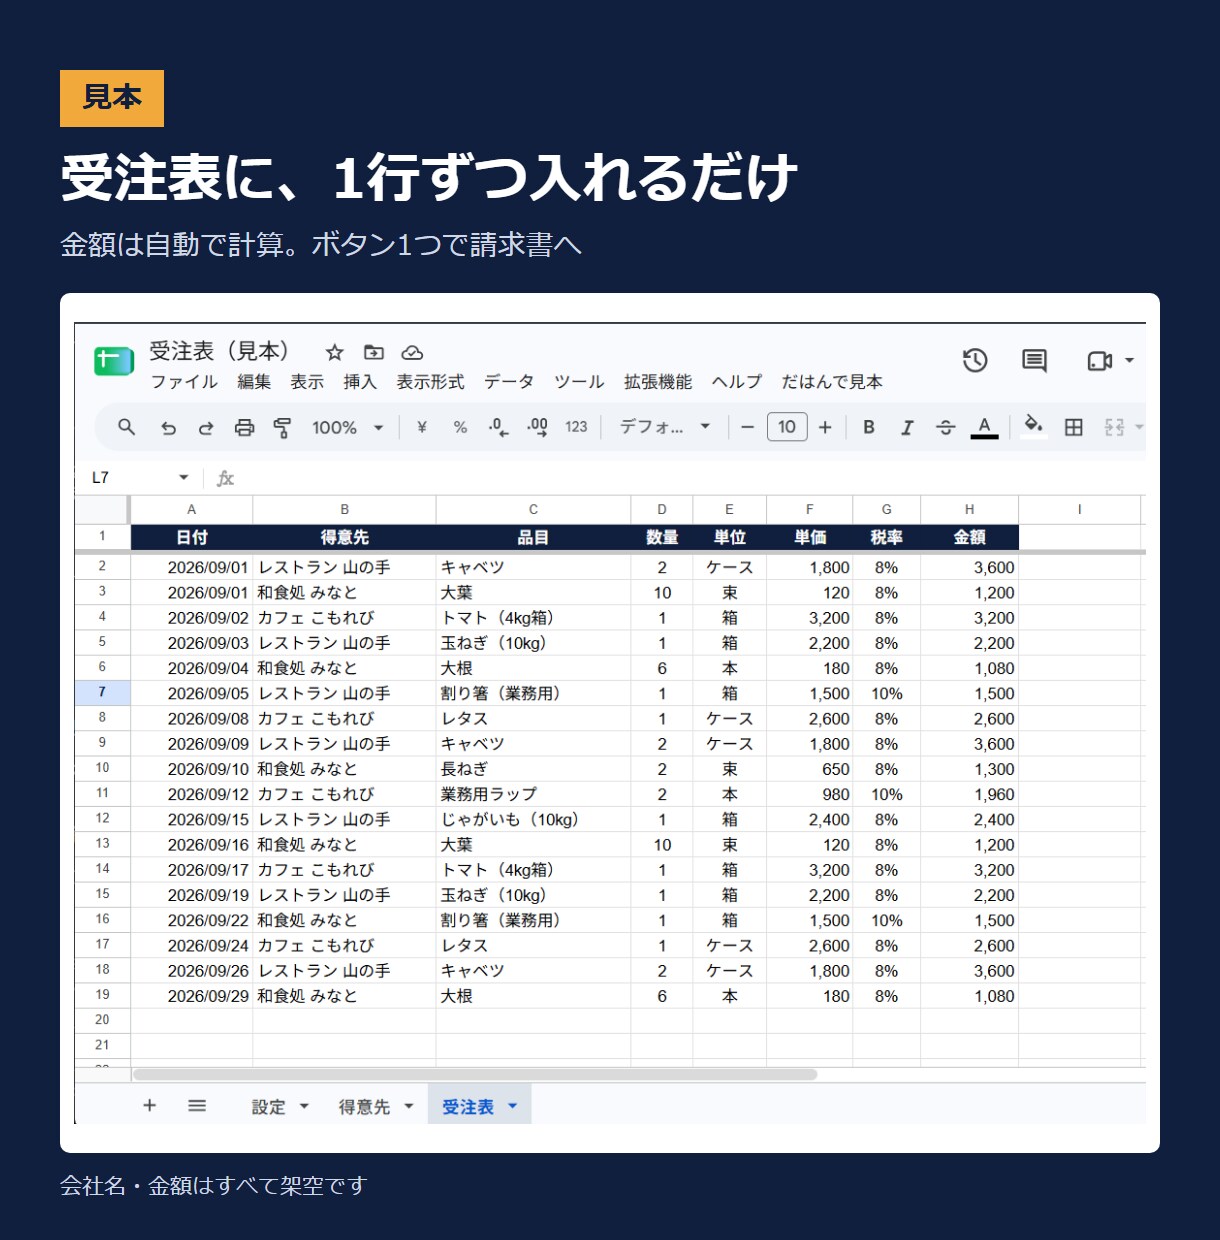Select column H header
Viewport: 1220px width, 1240px height.
[969, 509]
